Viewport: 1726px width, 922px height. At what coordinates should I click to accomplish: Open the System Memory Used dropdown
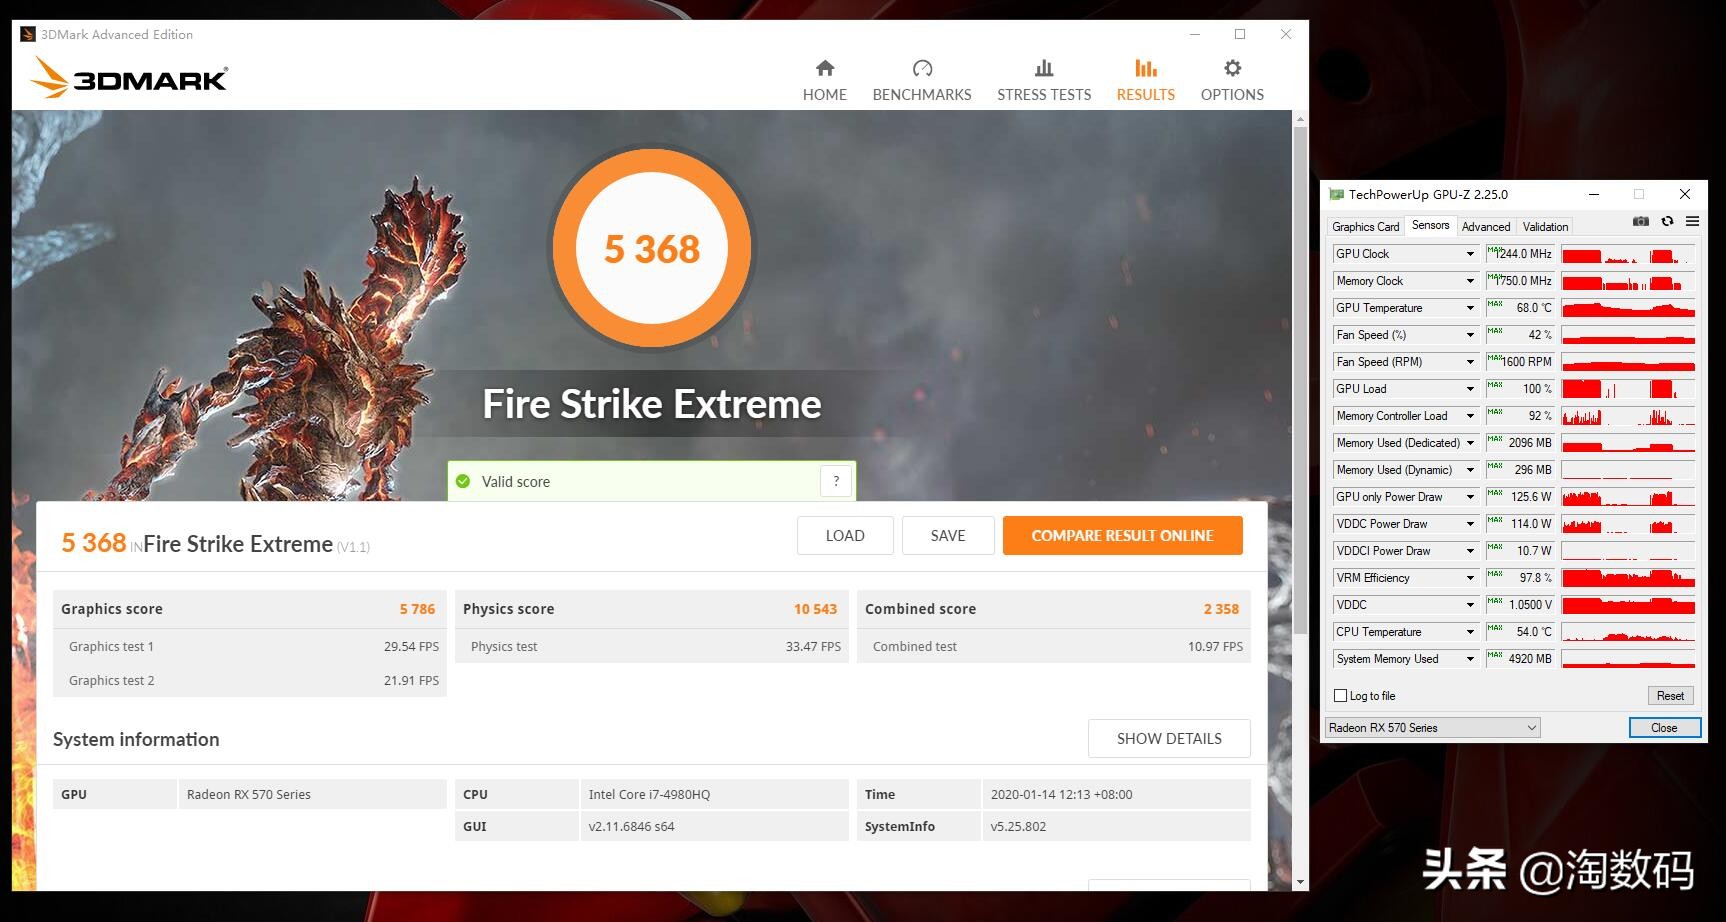tap(1470, 659)
